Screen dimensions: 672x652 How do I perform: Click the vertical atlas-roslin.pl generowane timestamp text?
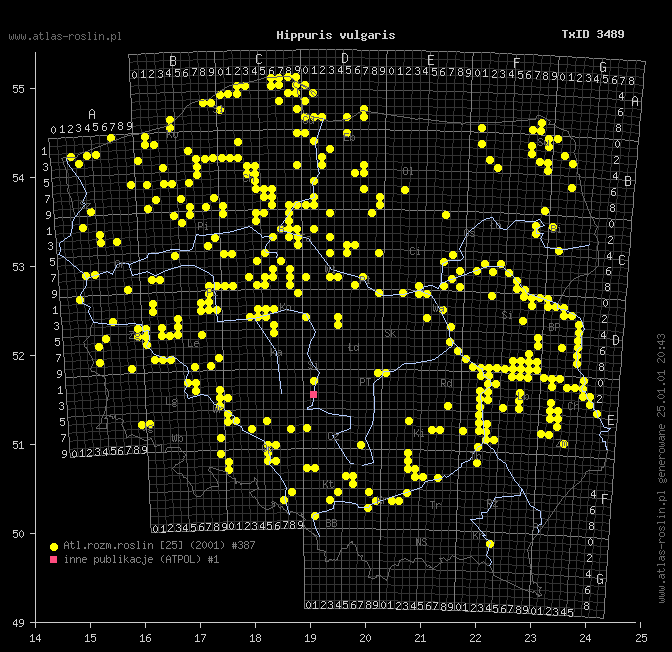662,468
